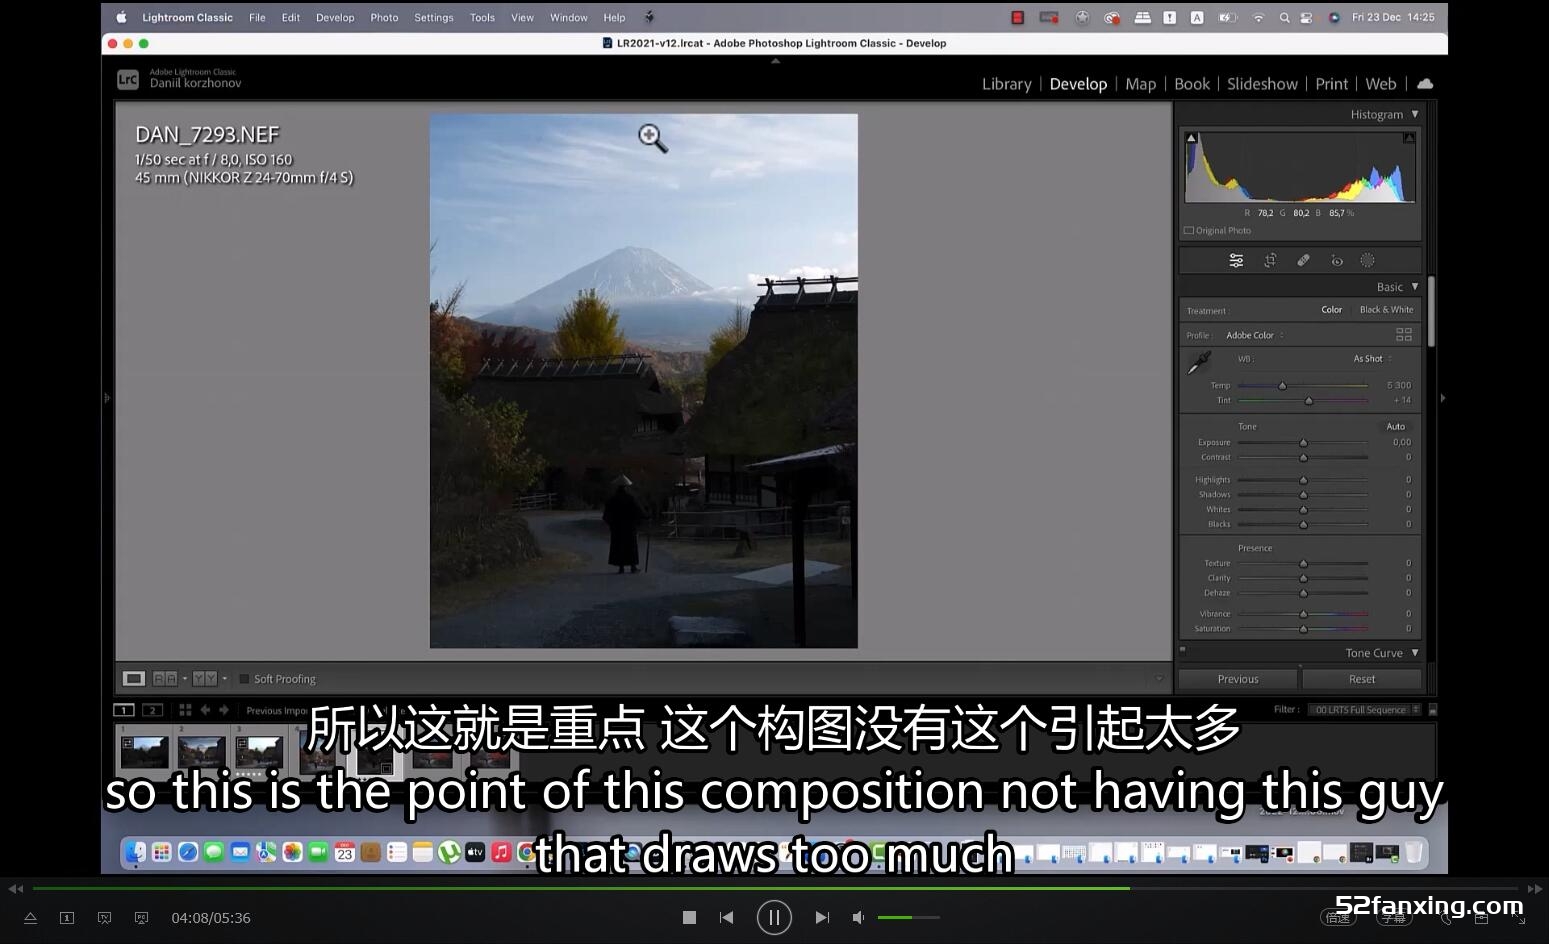This screenshot has width=1549, height=944.
Task: Open the Web module
Action: click(1380, 84)
